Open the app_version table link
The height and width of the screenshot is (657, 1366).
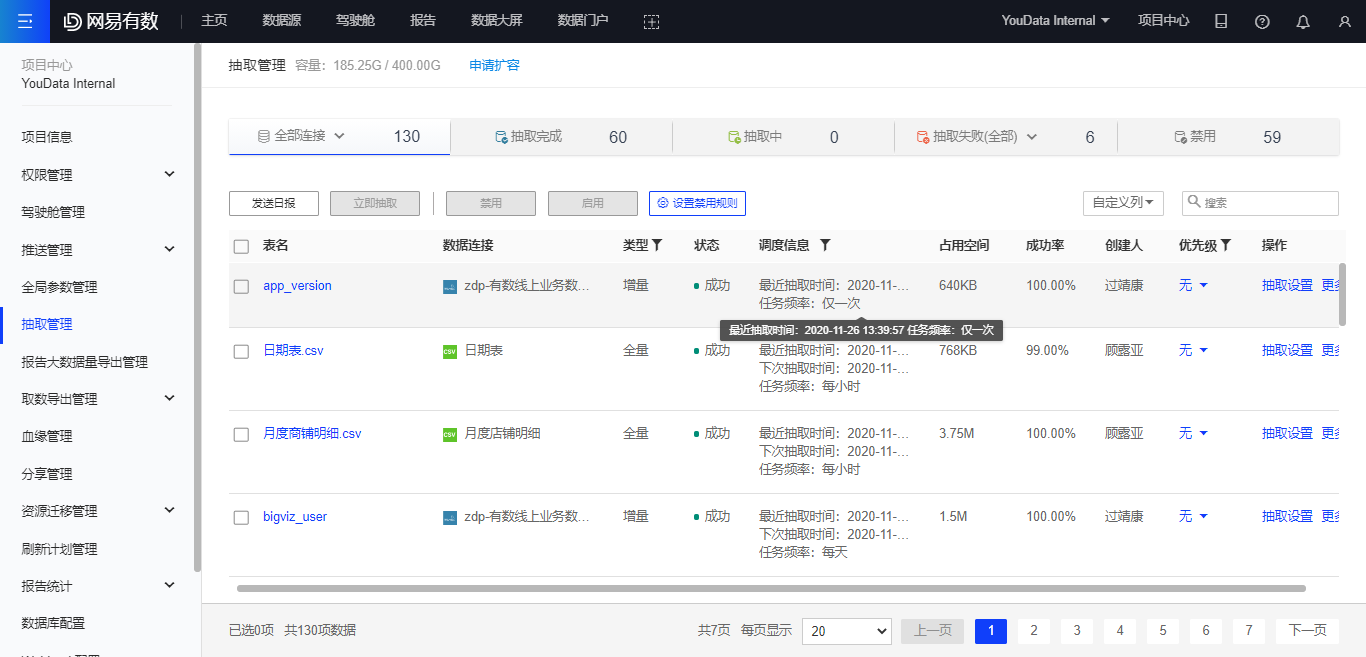pyautogui.click(x=297, y=286)
